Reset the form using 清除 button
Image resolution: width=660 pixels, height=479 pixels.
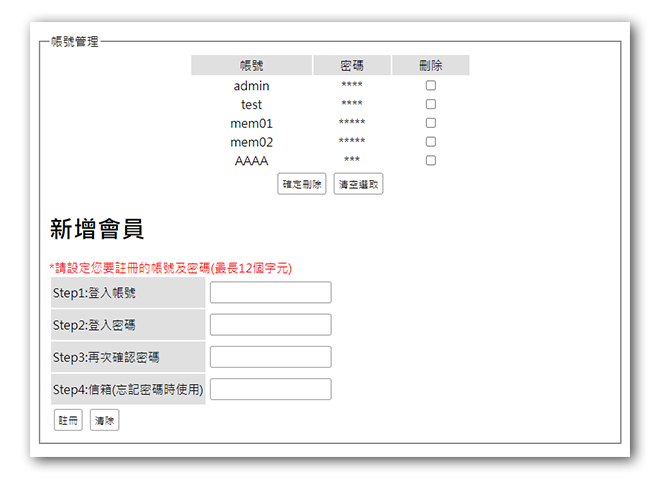(104, 421)
